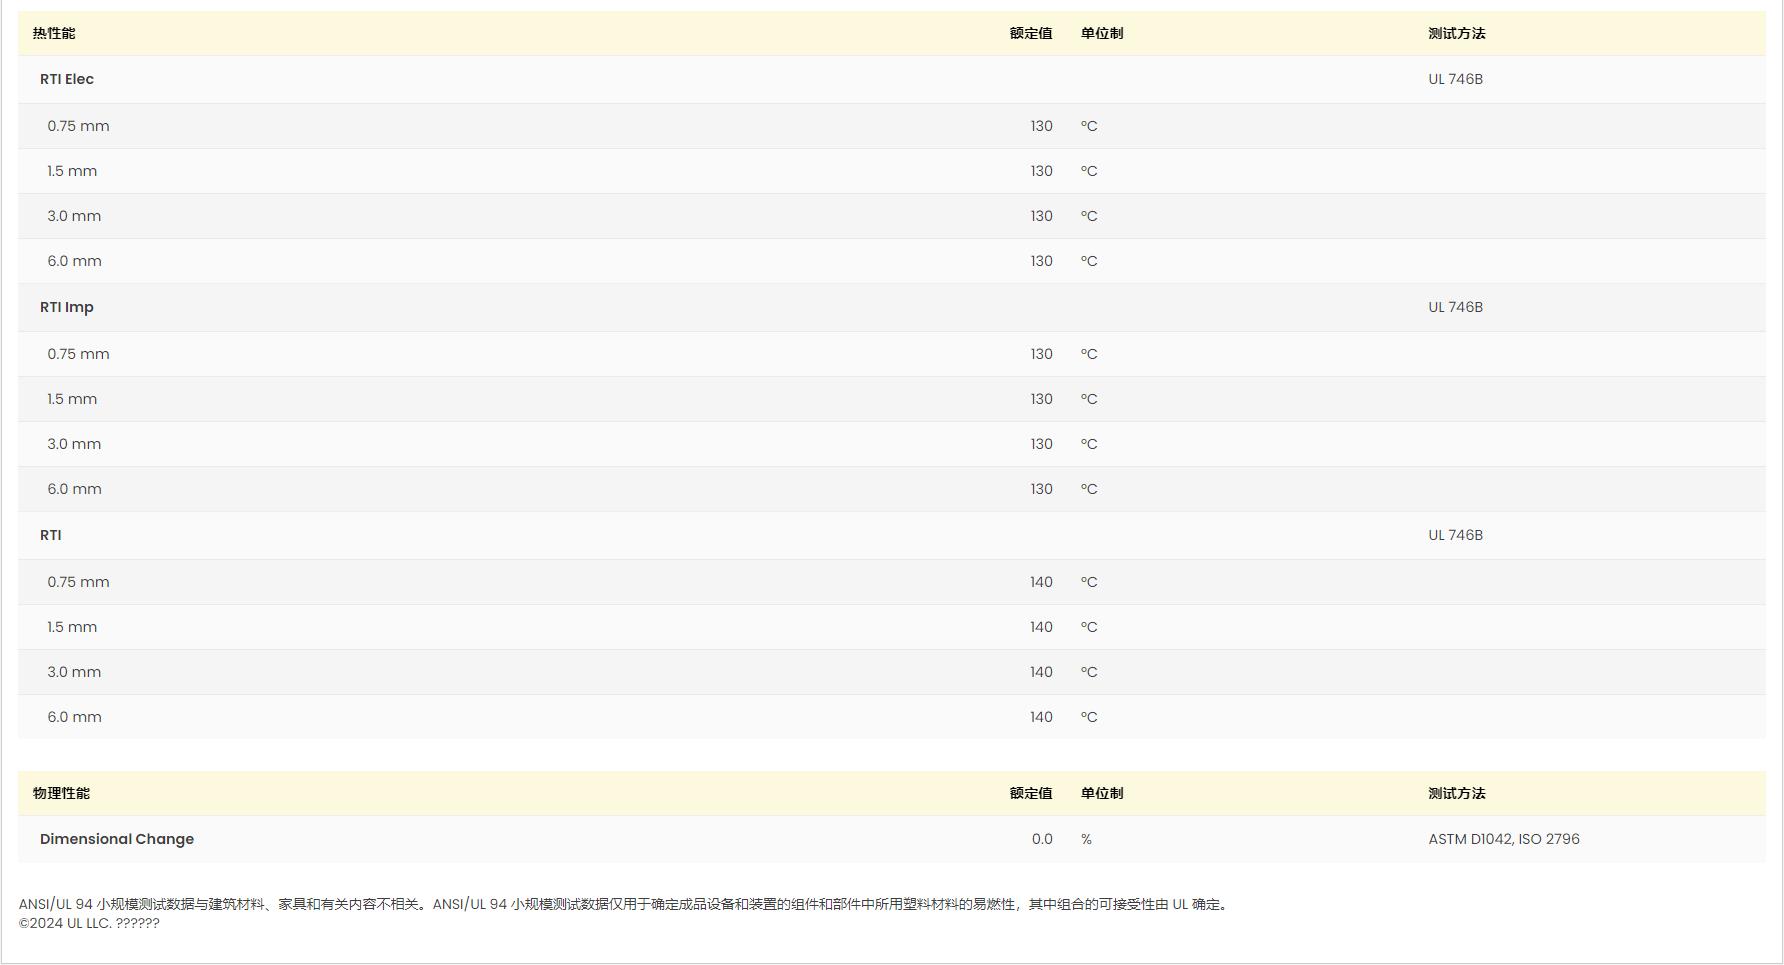This screenshot has width=1784, height=965.
Task: Click the 单位制 header in 物理性能 table
Action: point(1101,793)
